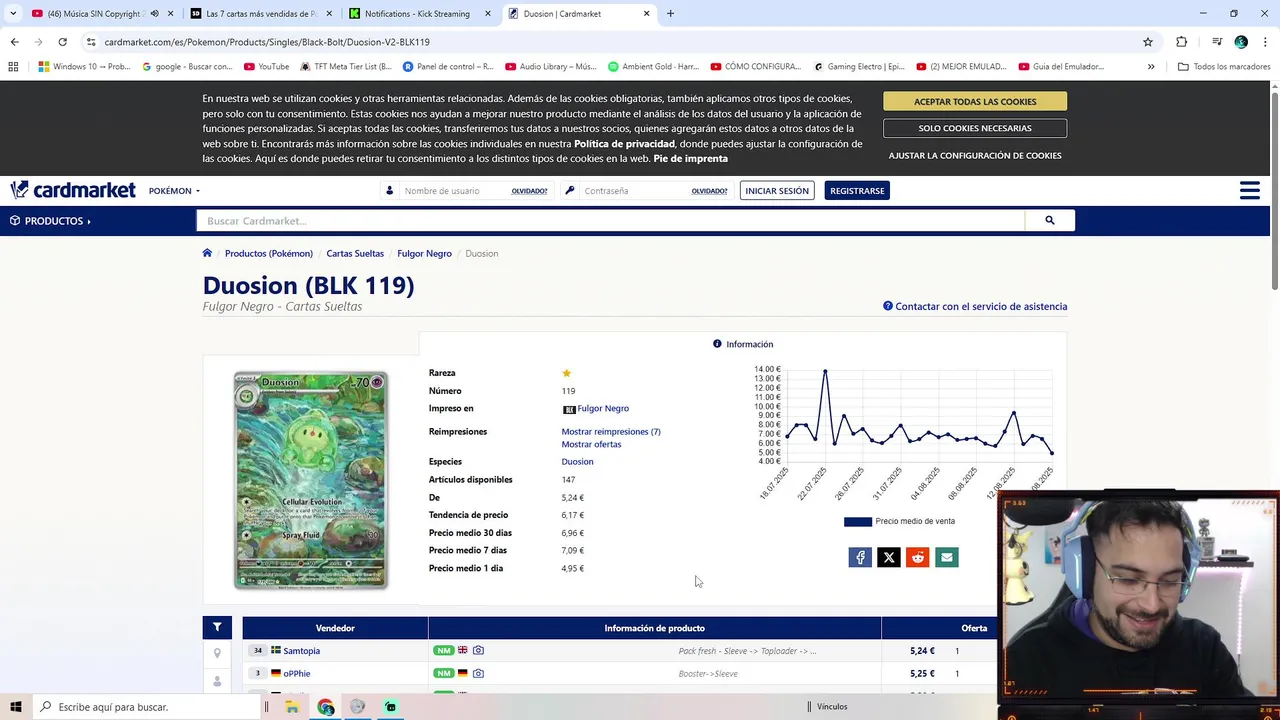This screenshot has height=720, width=1280.
Task: Open Mostrar reimpresiones (7) link
Action: [x=611, y=432]
